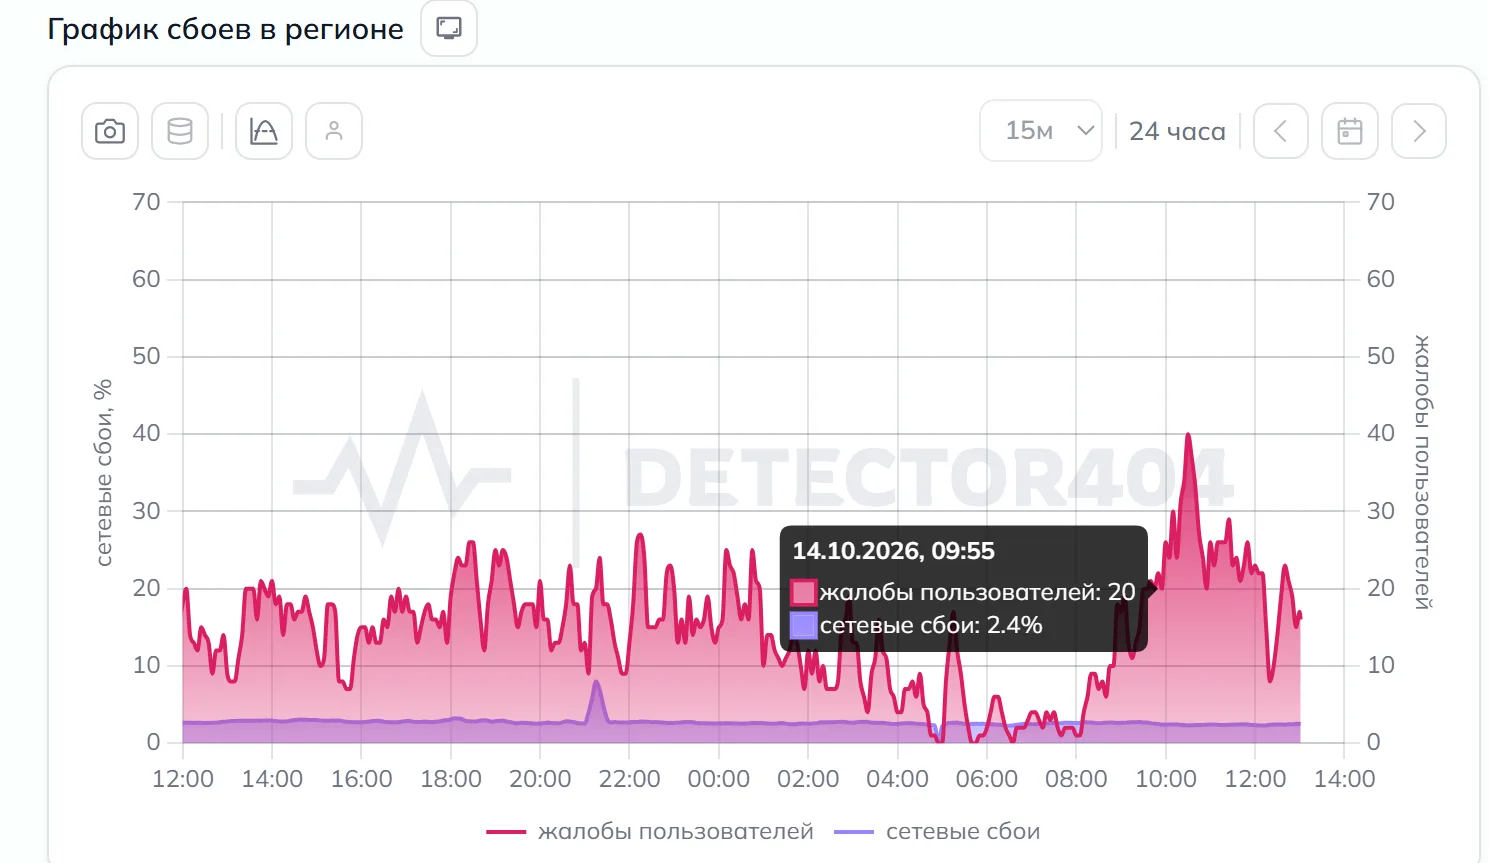The height and width of the screenshot is (863, 1489).
Task: Click the purple swatch in tooltip
Action: point(804,626)
